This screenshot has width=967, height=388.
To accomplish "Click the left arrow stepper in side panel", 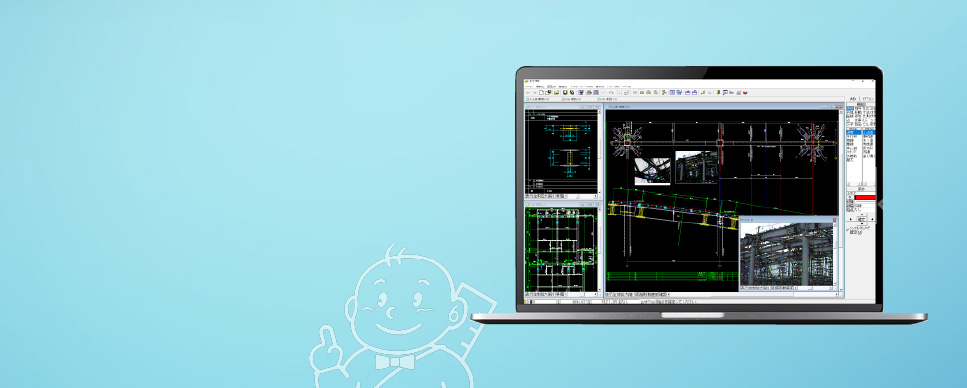I will coord(851,219).
